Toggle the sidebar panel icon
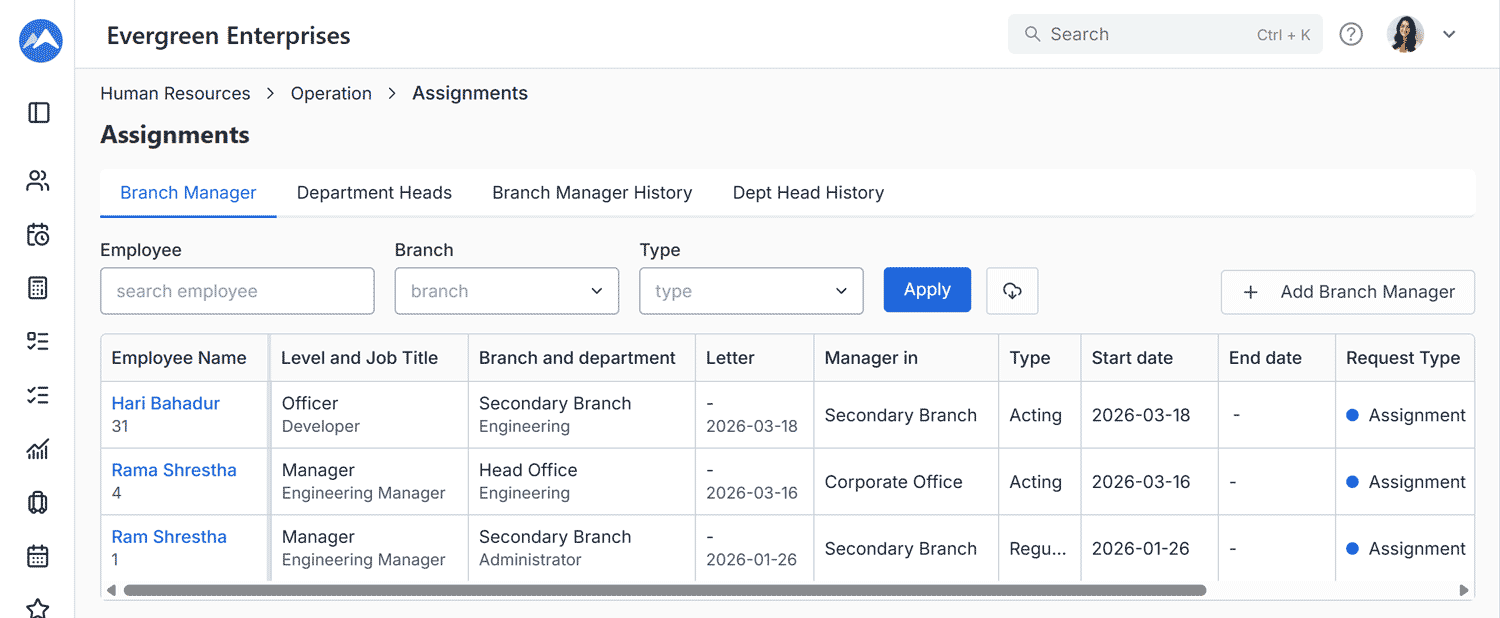Viewport: 1500px width, 618px height. click(x=39, y=113)
